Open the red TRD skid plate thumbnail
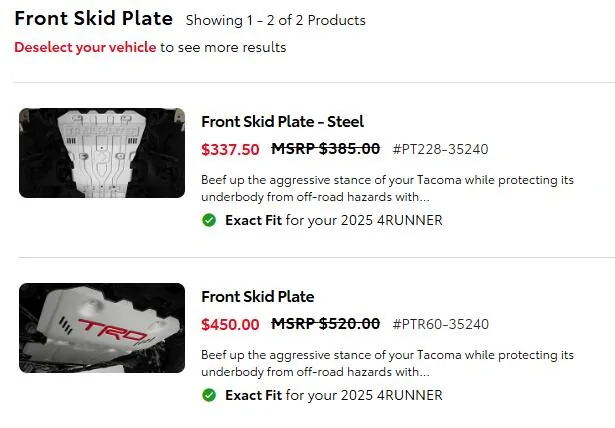 tap(102, 328)
